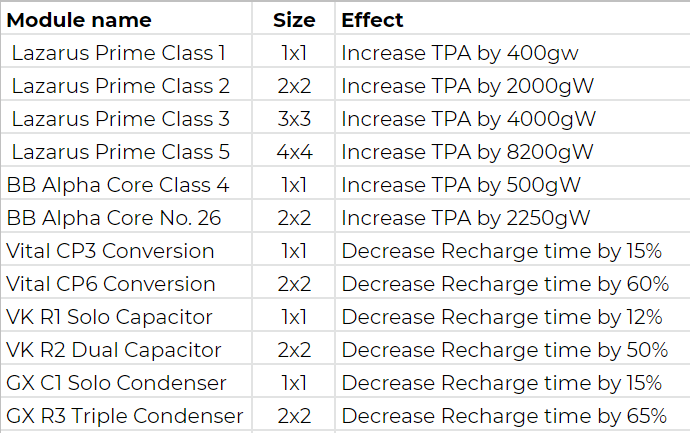Click the 'Lazarus Prime Class 1' cell
Image resolution: width=690 pixels, height=433 pixels.
pos(119,53)
